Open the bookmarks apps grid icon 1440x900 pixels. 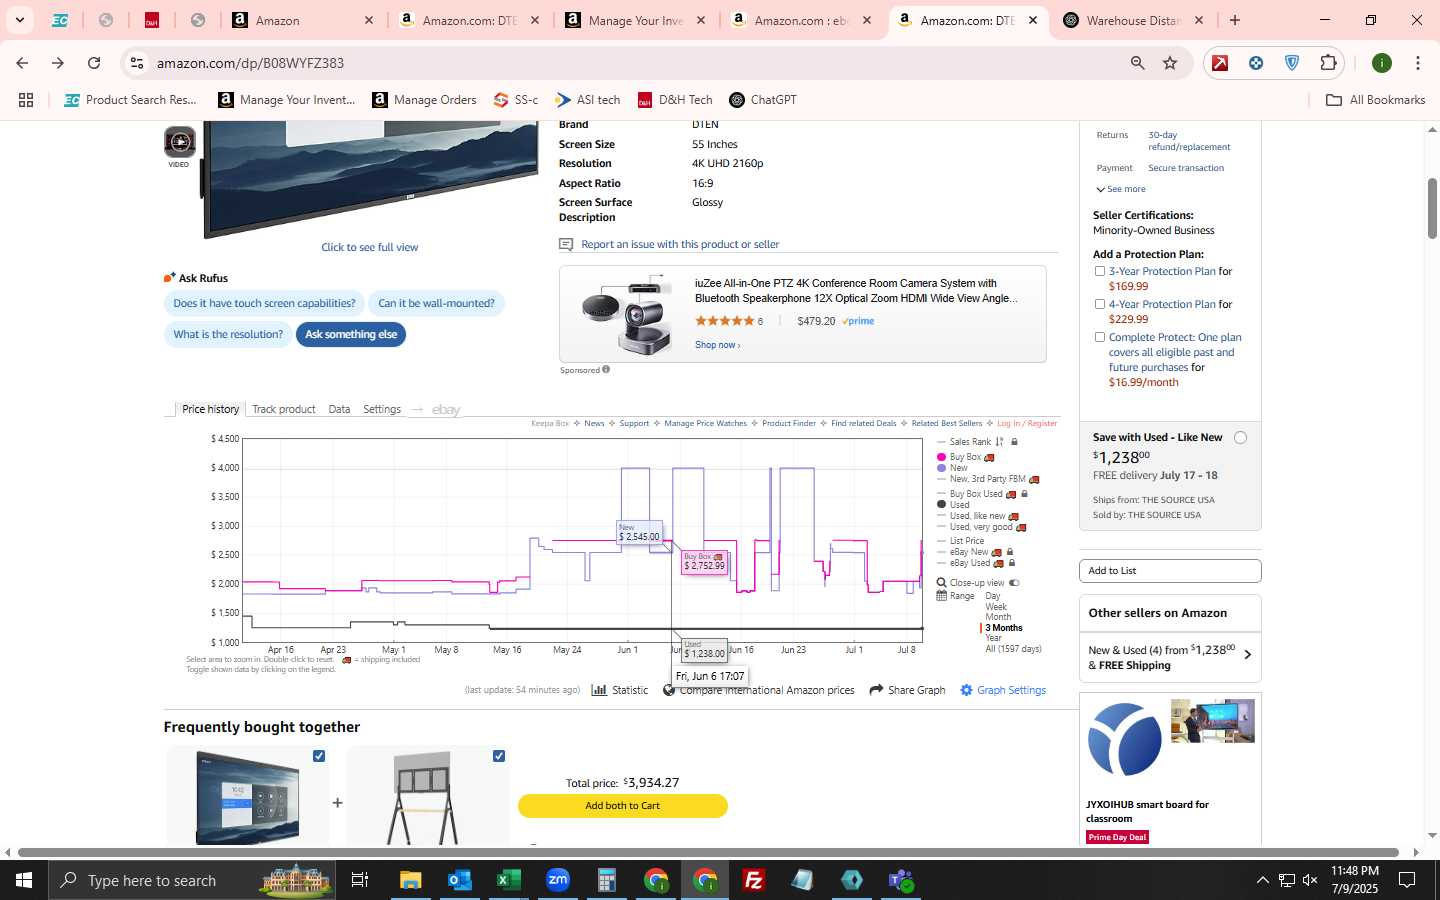click(x=26, y=100)
